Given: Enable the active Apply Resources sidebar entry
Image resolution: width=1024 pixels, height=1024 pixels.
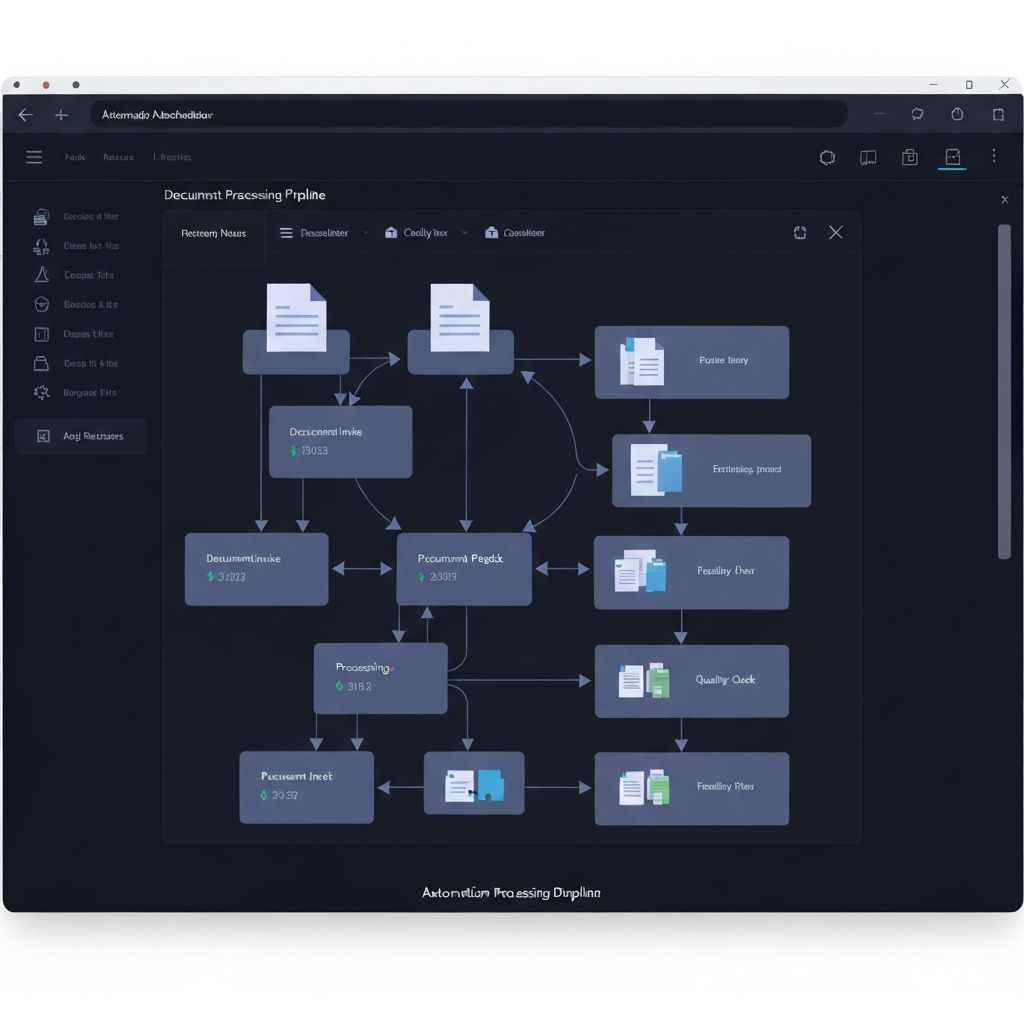Looking at the screenshot, I should tap(80, 436).
